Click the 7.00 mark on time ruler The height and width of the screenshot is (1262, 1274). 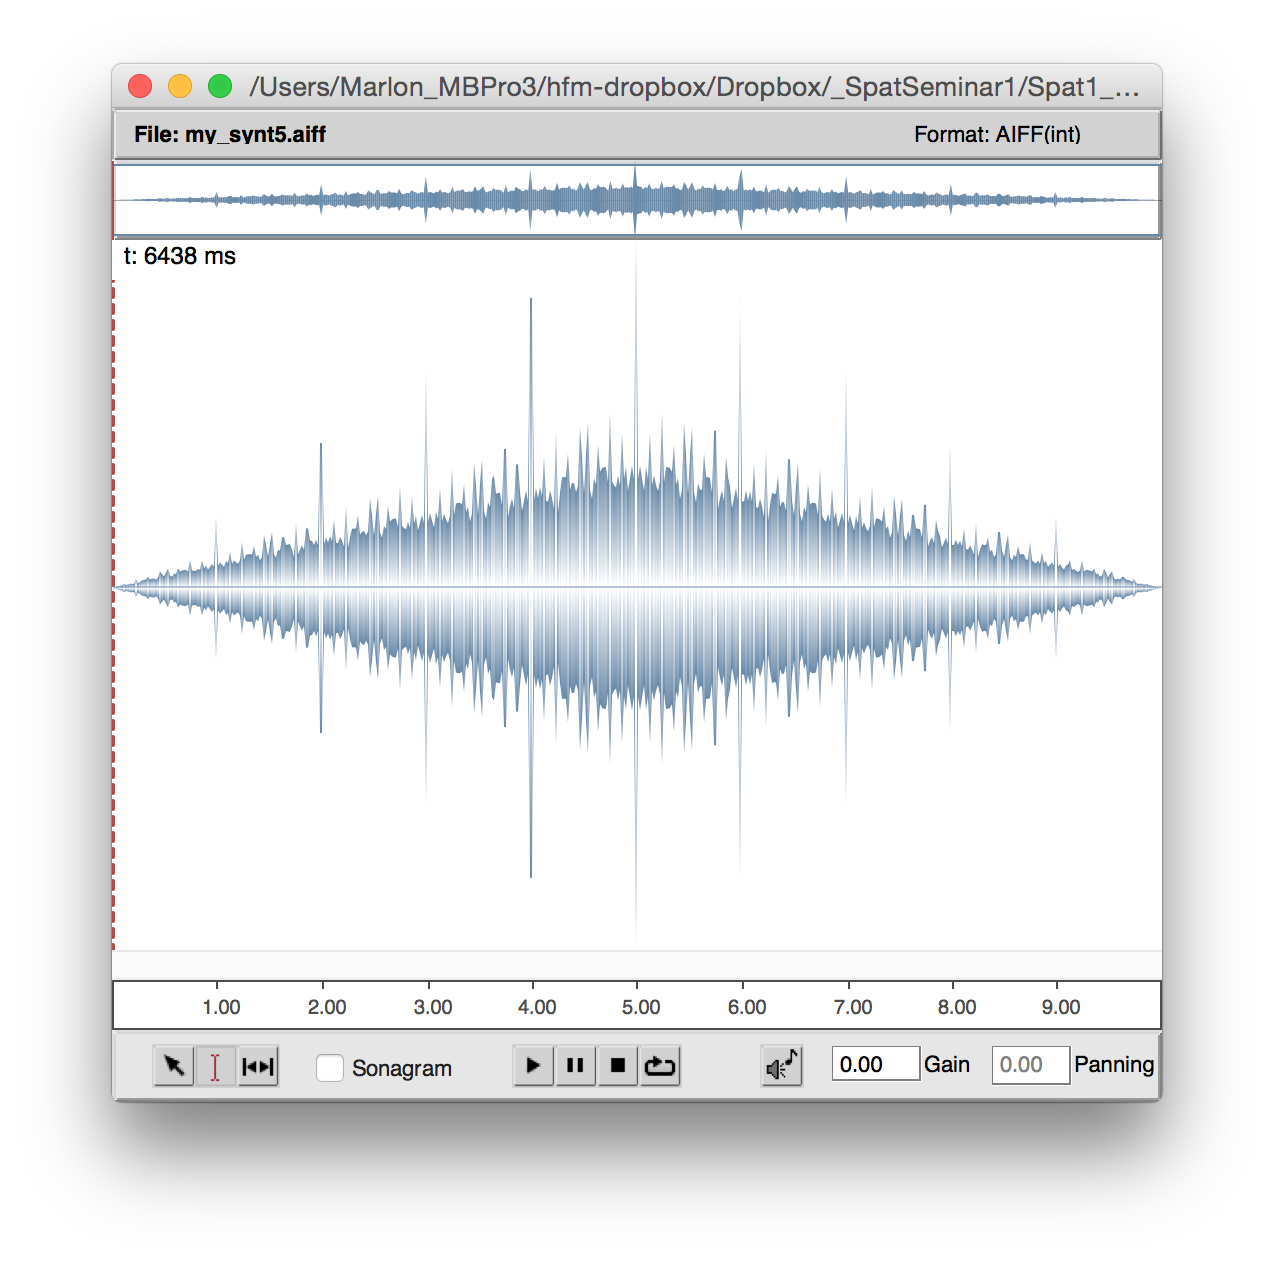coord(853,1007)
